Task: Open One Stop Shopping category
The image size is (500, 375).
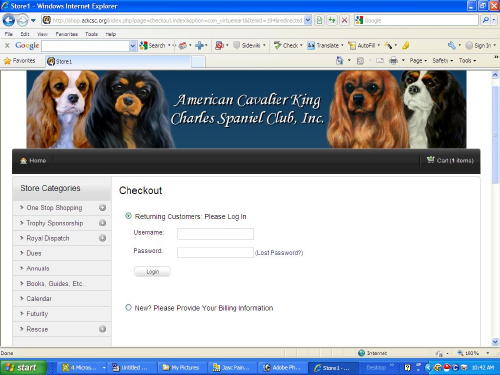Action: coord(54,208)
